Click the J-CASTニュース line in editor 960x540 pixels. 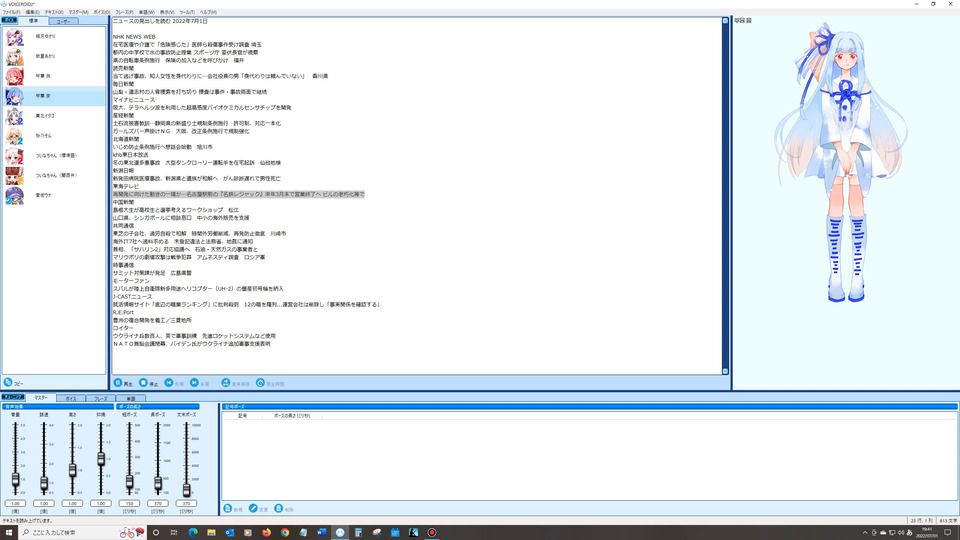(x=132, y=296)
